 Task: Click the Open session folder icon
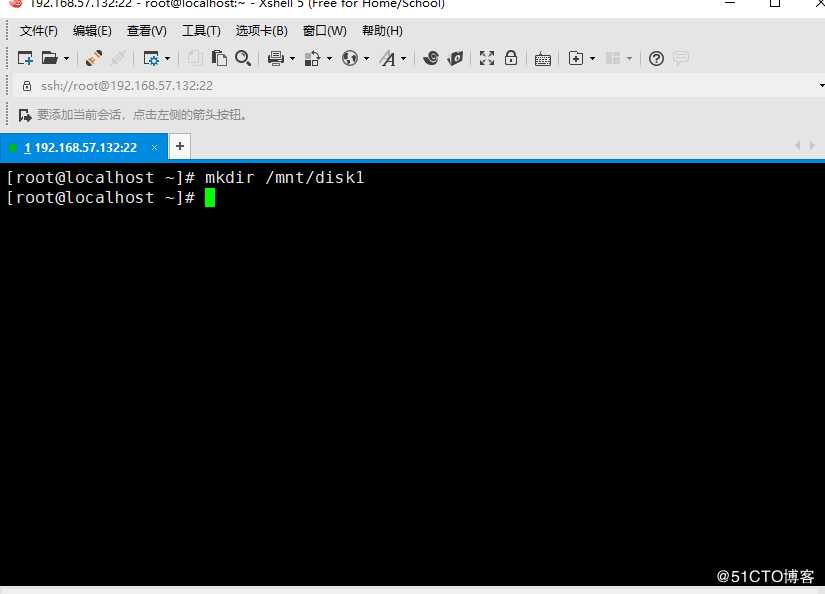(49, 58)
